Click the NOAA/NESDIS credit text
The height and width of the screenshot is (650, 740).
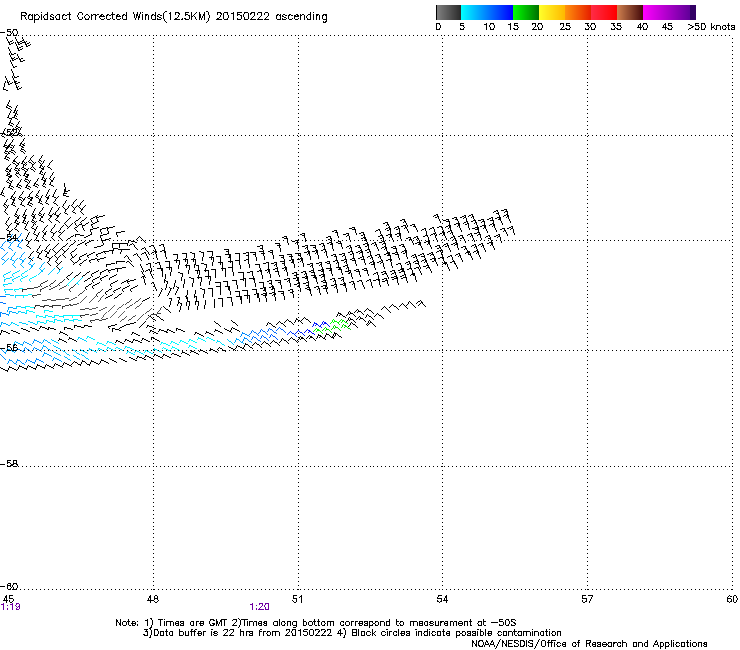(x=589, y=643)
